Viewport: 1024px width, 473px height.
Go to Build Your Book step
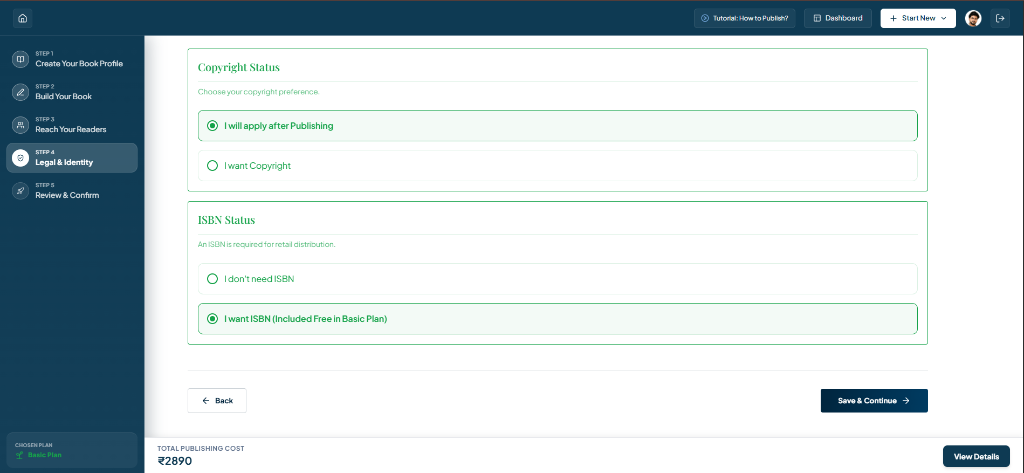click(72, 92)
